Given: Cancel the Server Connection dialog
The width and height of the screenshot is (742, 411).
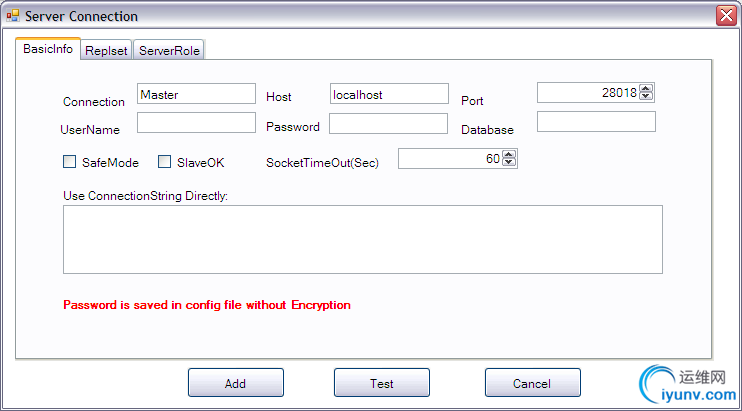Looking at the screenshot, I should pyautogui.click(x=532, y=383).
